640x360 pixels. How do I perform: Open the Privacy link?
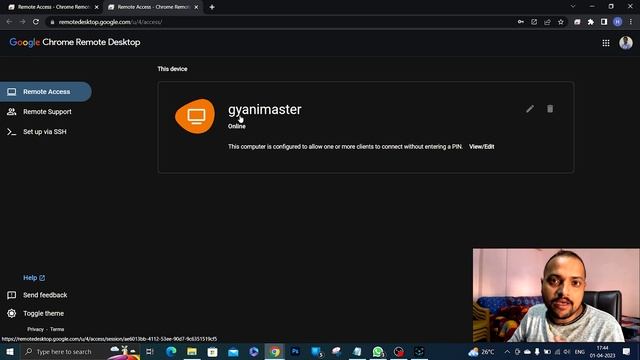[x=35, y=329]
